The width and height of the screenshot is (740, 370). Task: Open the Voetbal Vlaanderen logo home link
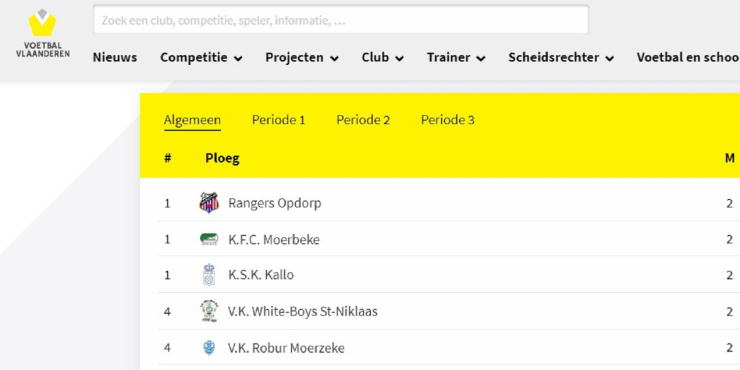coord(42,33)
